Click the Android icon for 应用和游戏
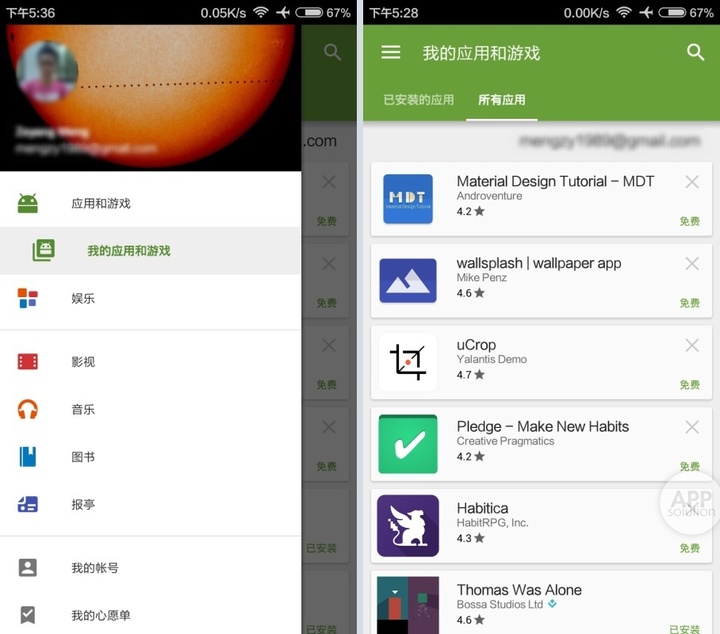 [28, 203]
